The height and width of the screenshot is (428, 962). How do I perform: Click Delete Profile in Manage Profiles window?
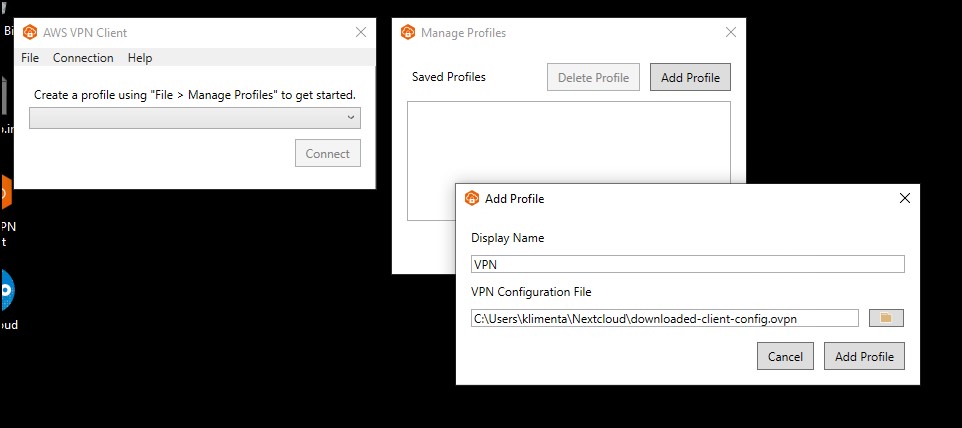(593, 77)
